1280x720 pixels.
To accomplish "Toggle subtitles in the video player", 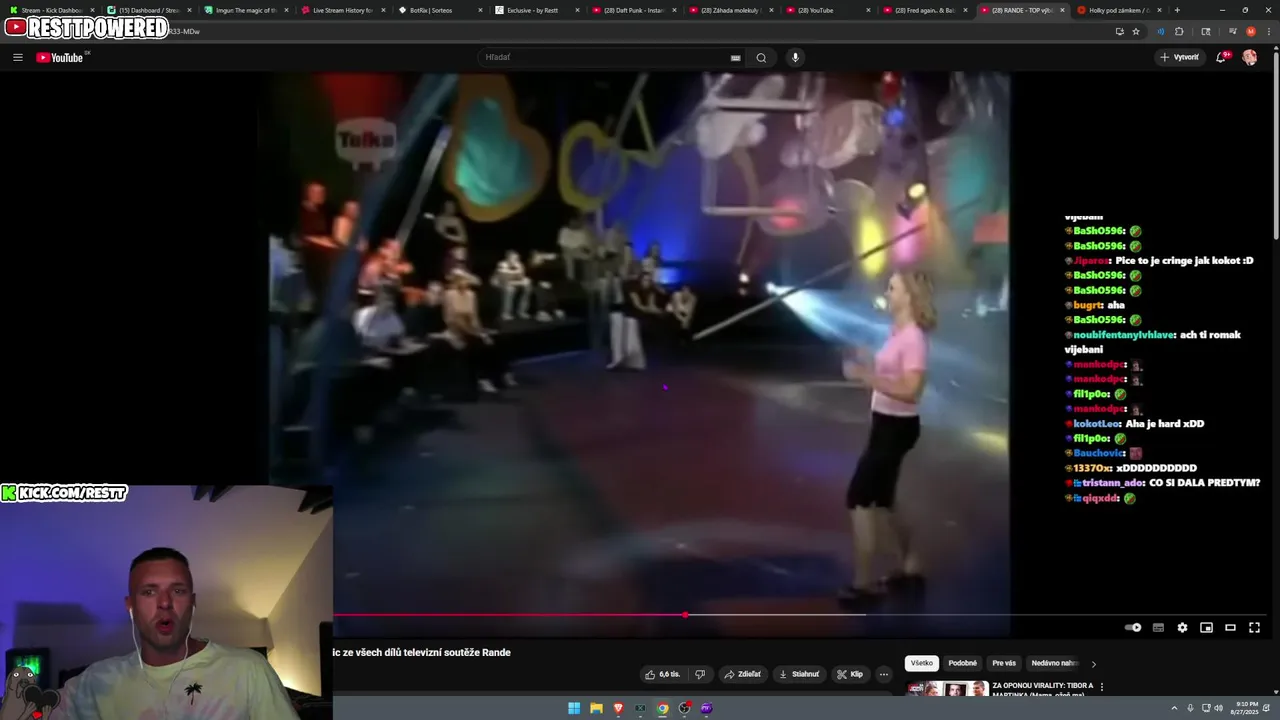I will tap(1158, 627).
